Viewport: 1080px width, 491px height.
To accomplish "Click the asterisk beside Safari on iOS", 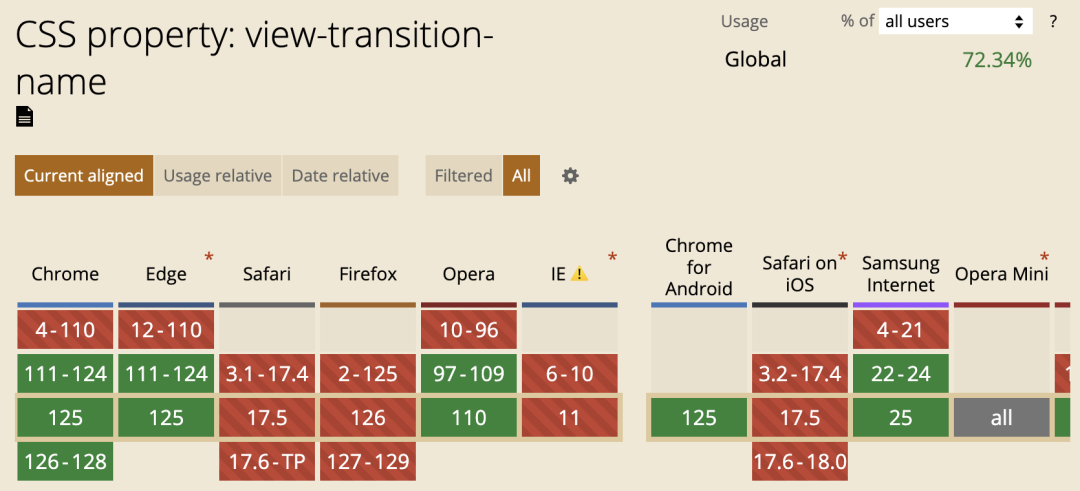I will tap(842, 258).
